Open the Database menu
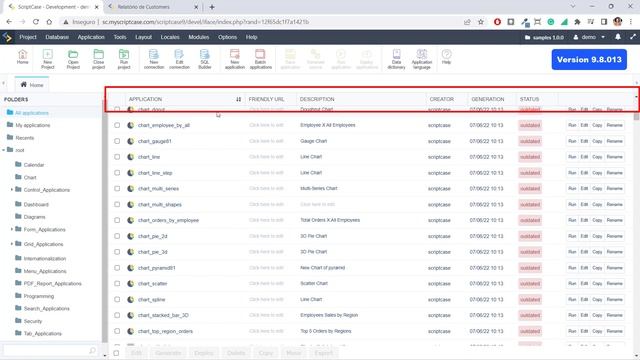Image resolution: width=640 pixels, height=360 pixels. click(57, 37)
